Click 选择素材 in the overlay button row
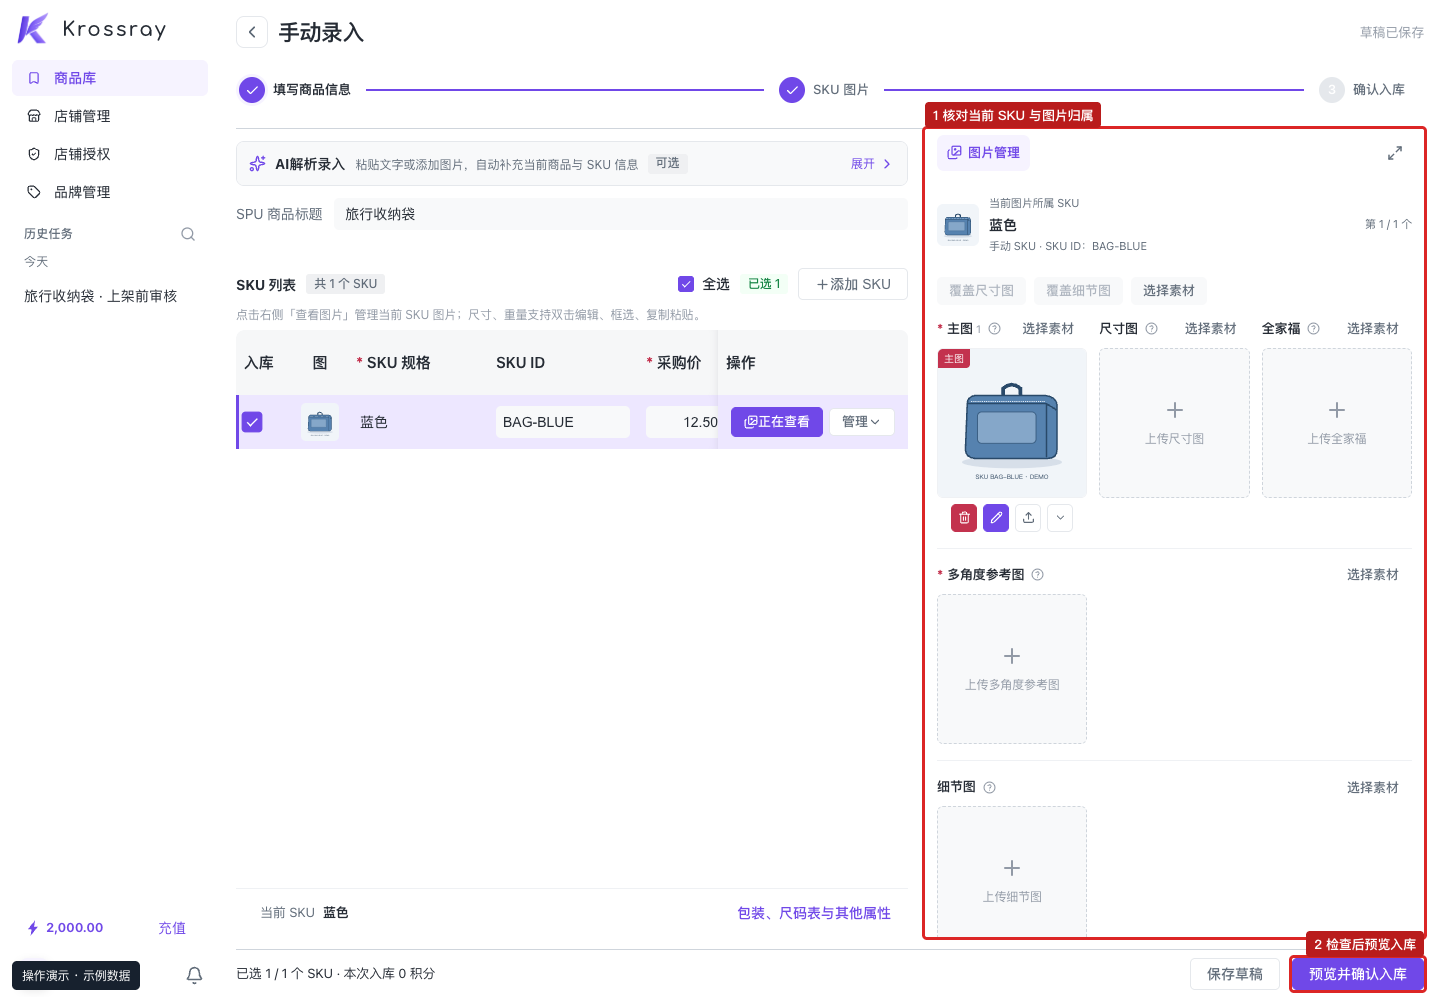 [1169, 291]
